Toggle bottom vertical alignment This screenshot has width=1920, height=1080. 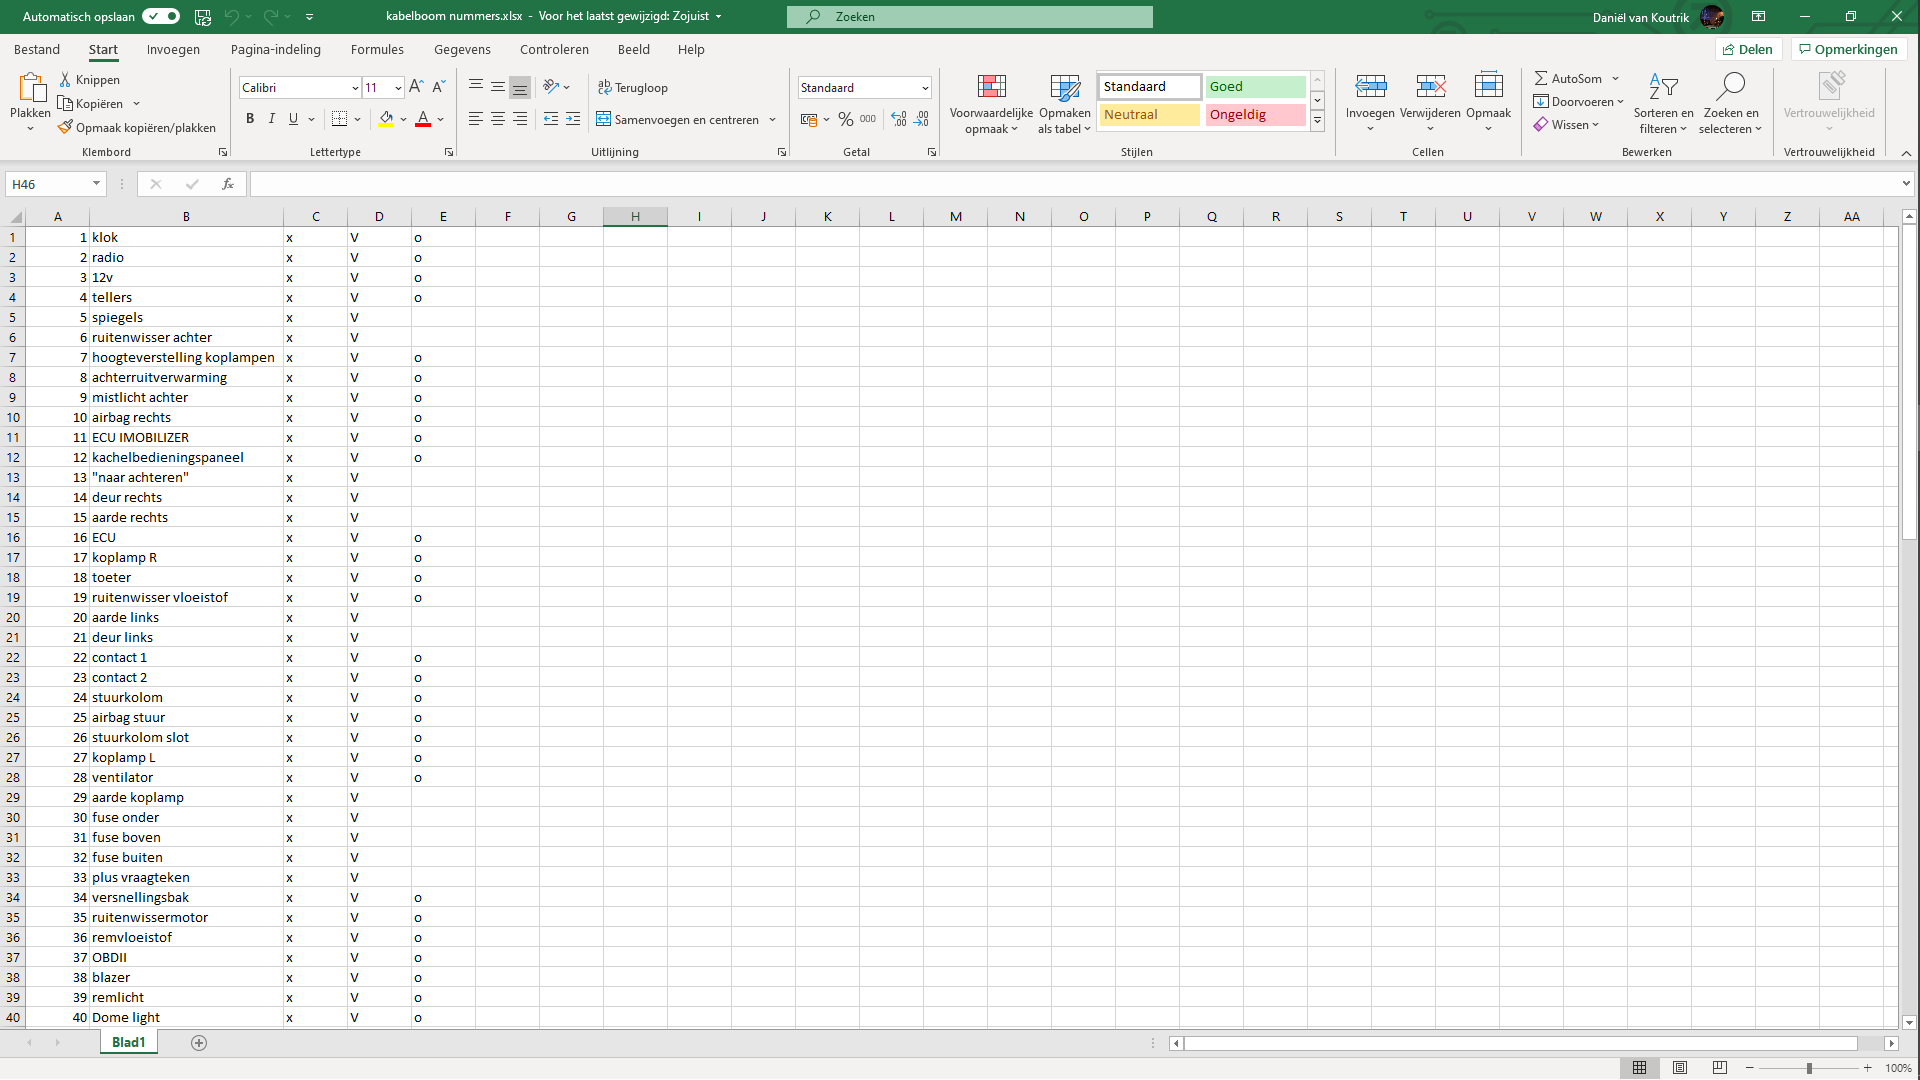pos(520,87)
